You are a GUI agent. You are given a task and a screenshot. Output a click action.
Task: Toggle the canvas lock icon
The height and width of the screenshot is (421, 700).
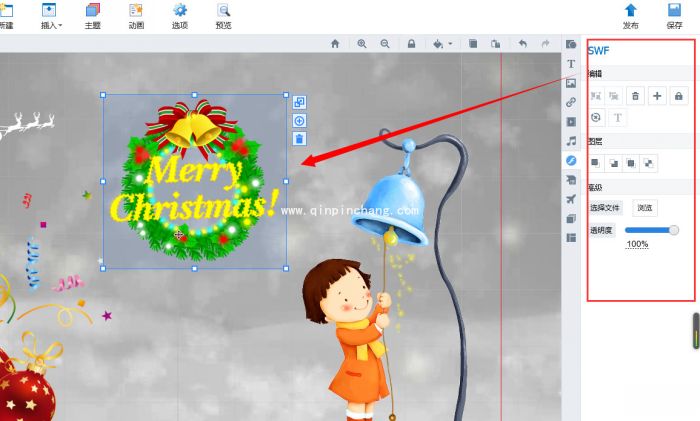pos(411,44)
